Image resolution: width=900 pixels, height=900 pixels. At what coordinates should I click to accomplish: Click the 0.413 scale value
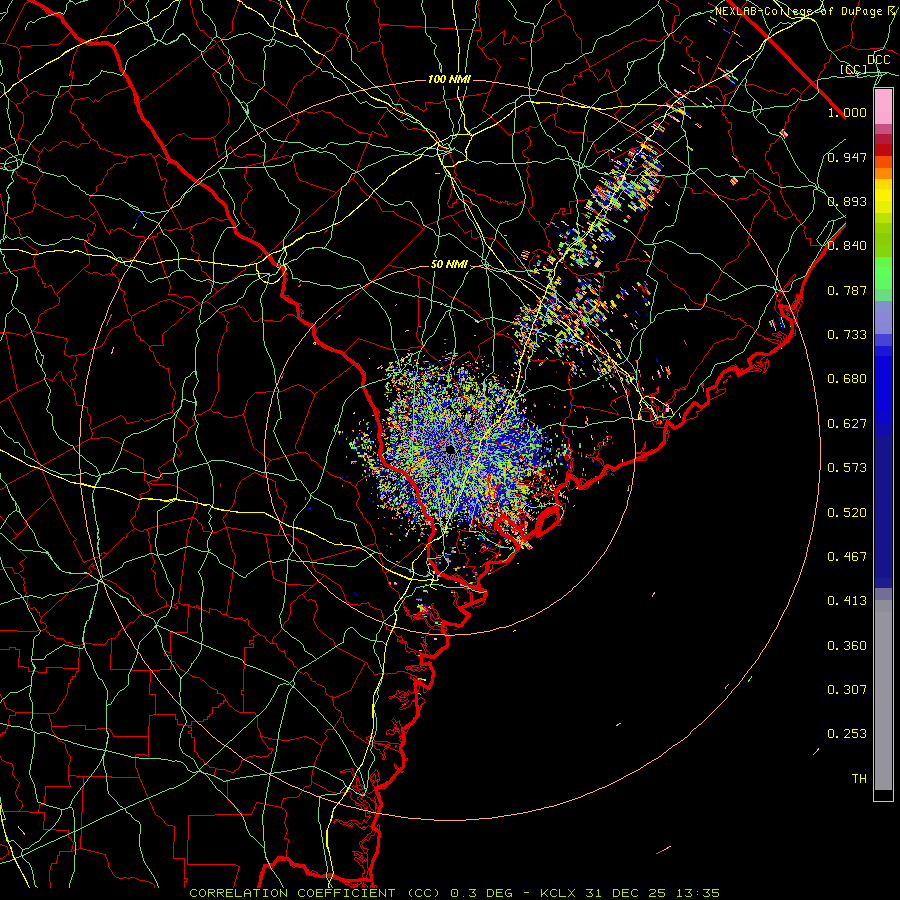point(847,601)
